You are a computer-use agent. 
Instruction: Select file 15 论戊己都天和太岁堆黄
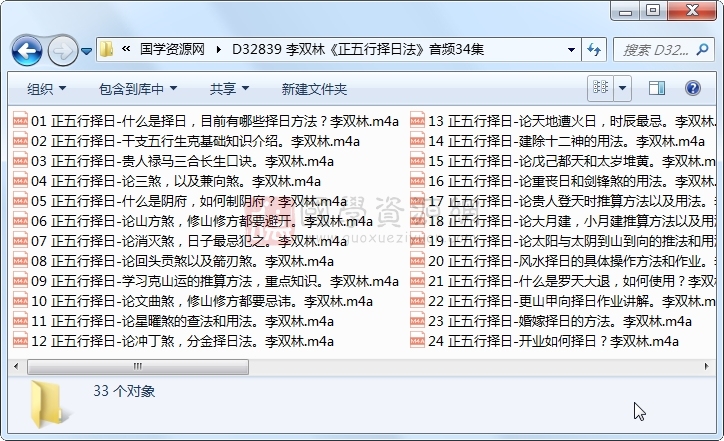click(563, 161)
